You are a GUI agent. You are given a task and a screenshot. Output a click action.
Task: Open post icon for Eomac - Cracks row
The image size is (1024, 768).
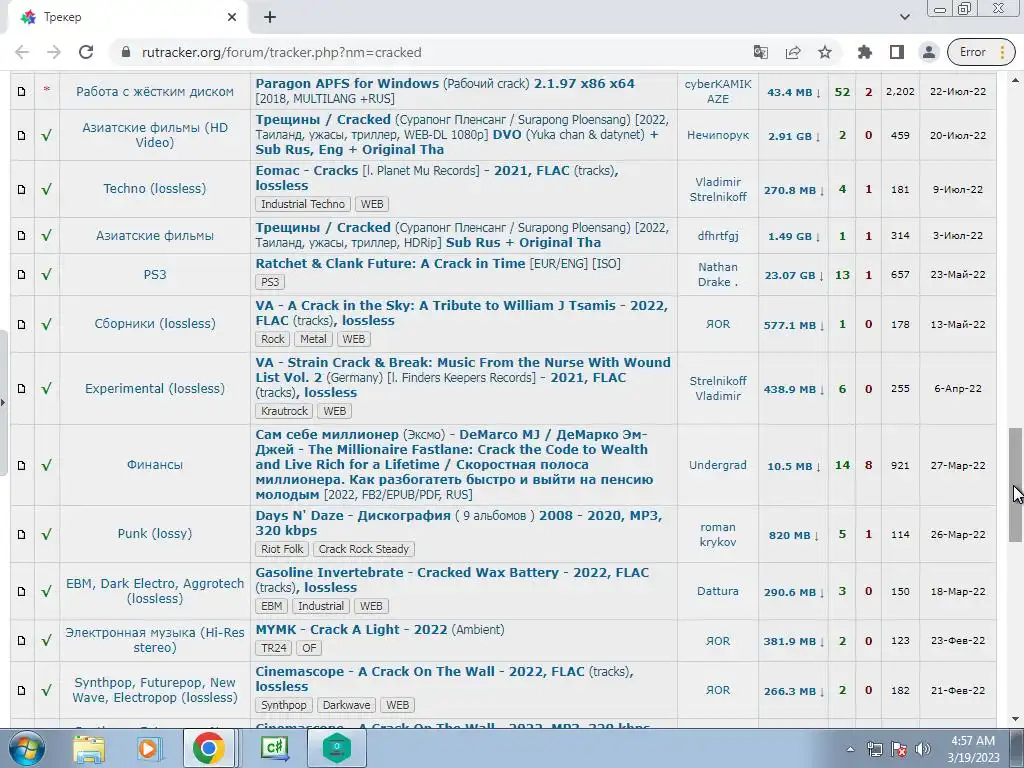point(22,189)
